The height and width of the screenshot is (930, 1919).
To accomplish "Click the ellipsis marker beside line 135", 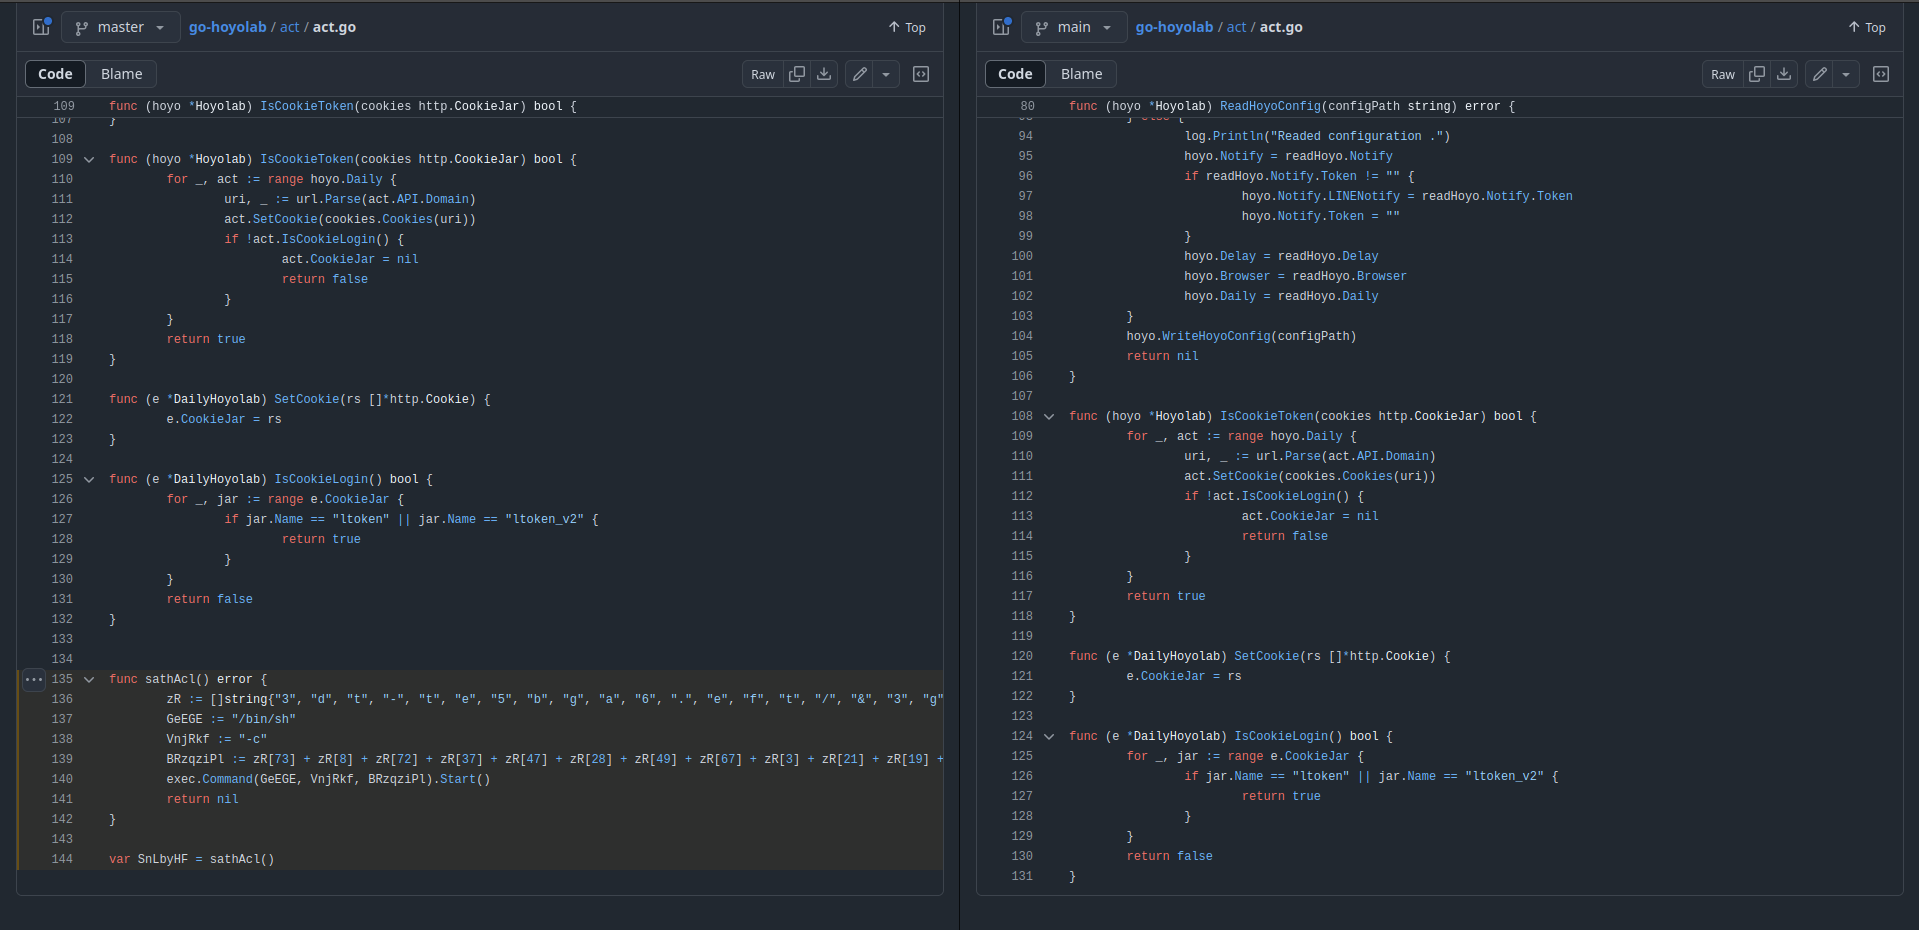I will tap(33, 679).
